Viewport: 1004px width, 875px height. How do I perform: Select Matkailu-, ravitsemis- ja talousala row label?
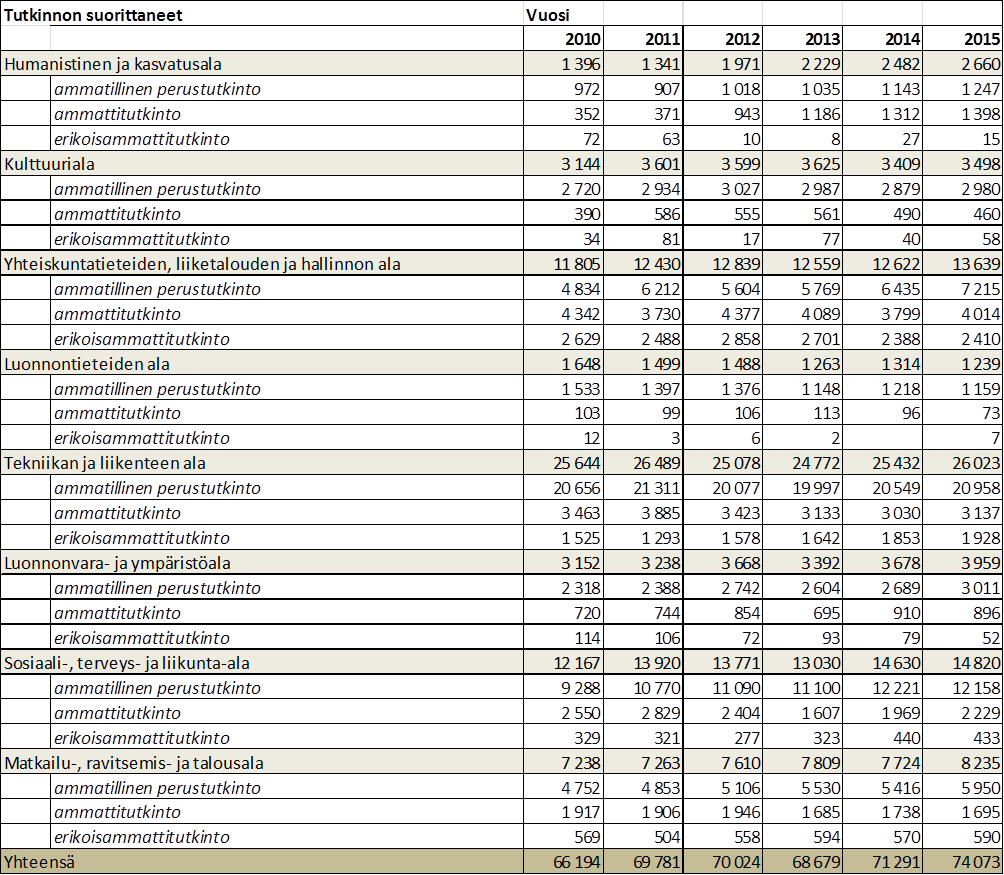(134, 763)
